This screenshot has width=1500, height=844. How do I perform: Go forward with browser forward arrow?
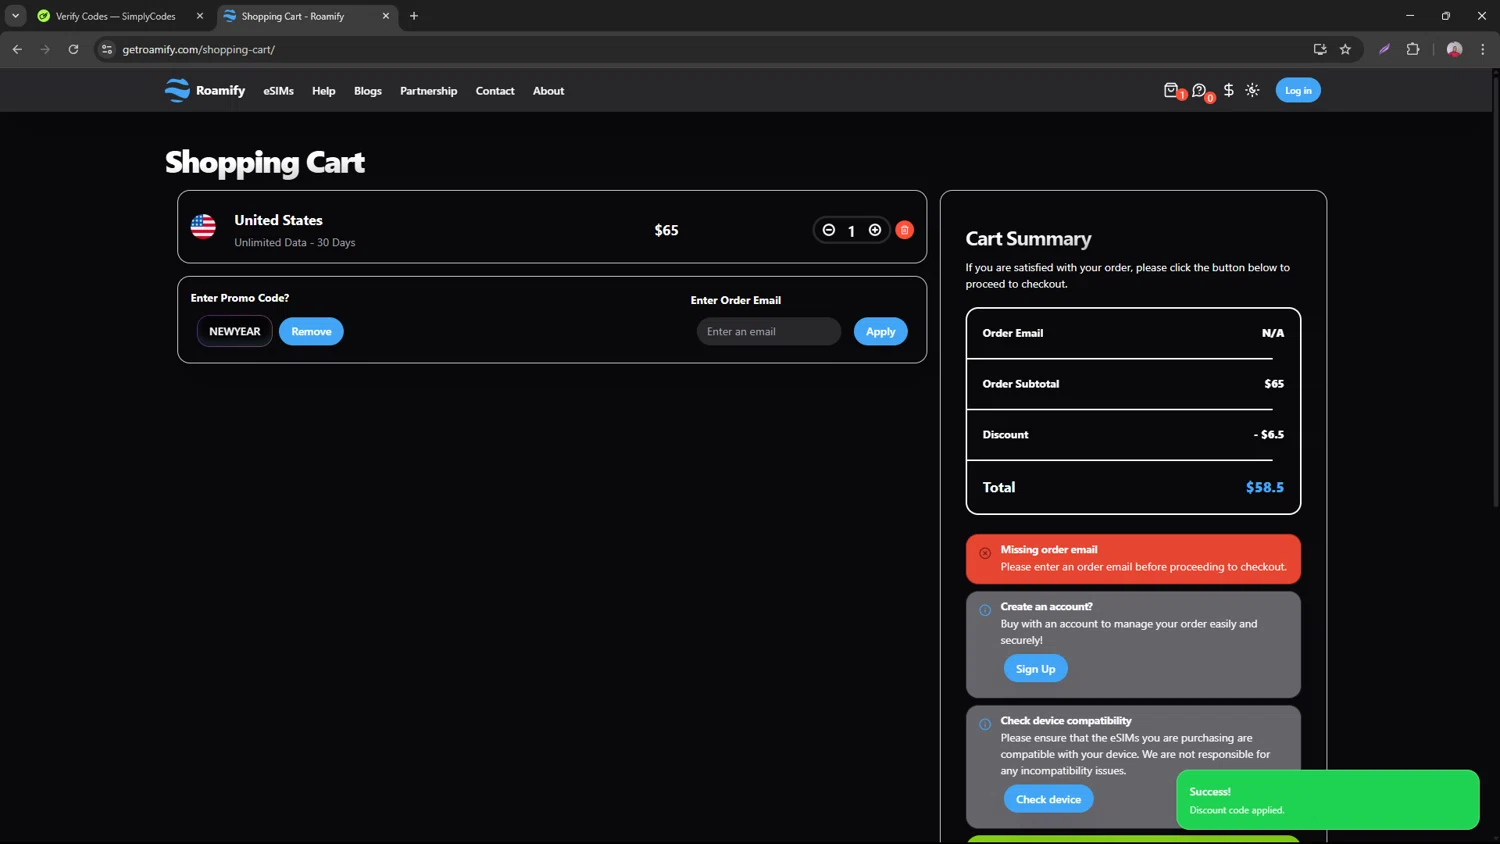click(45, 49)
